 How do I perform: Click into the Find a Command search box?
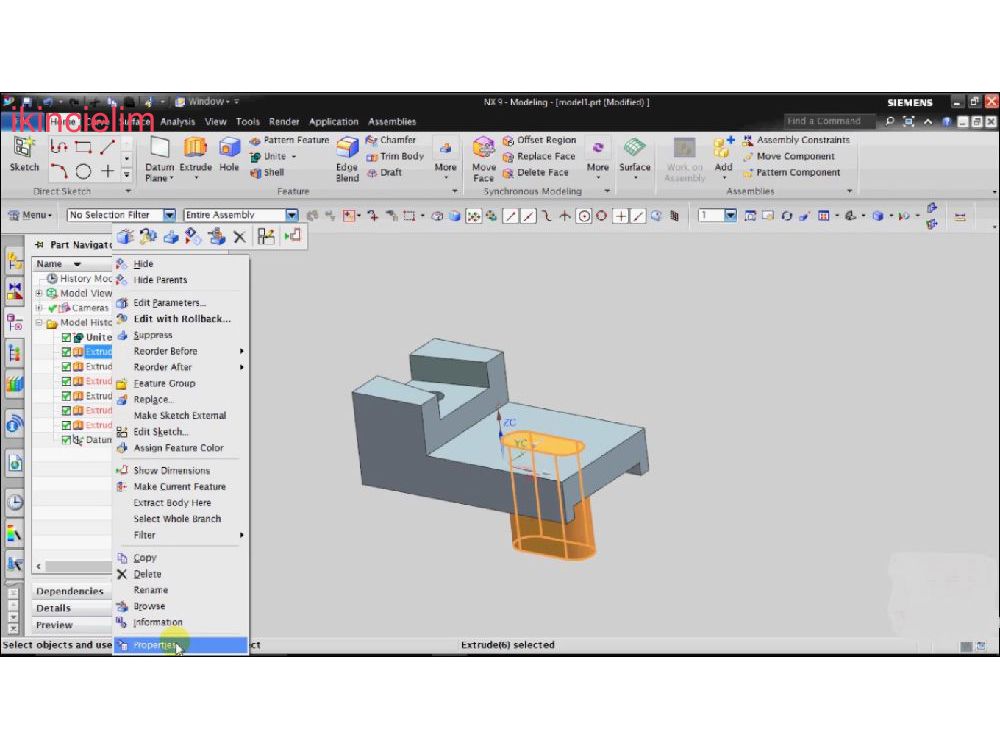click(832, 121)
